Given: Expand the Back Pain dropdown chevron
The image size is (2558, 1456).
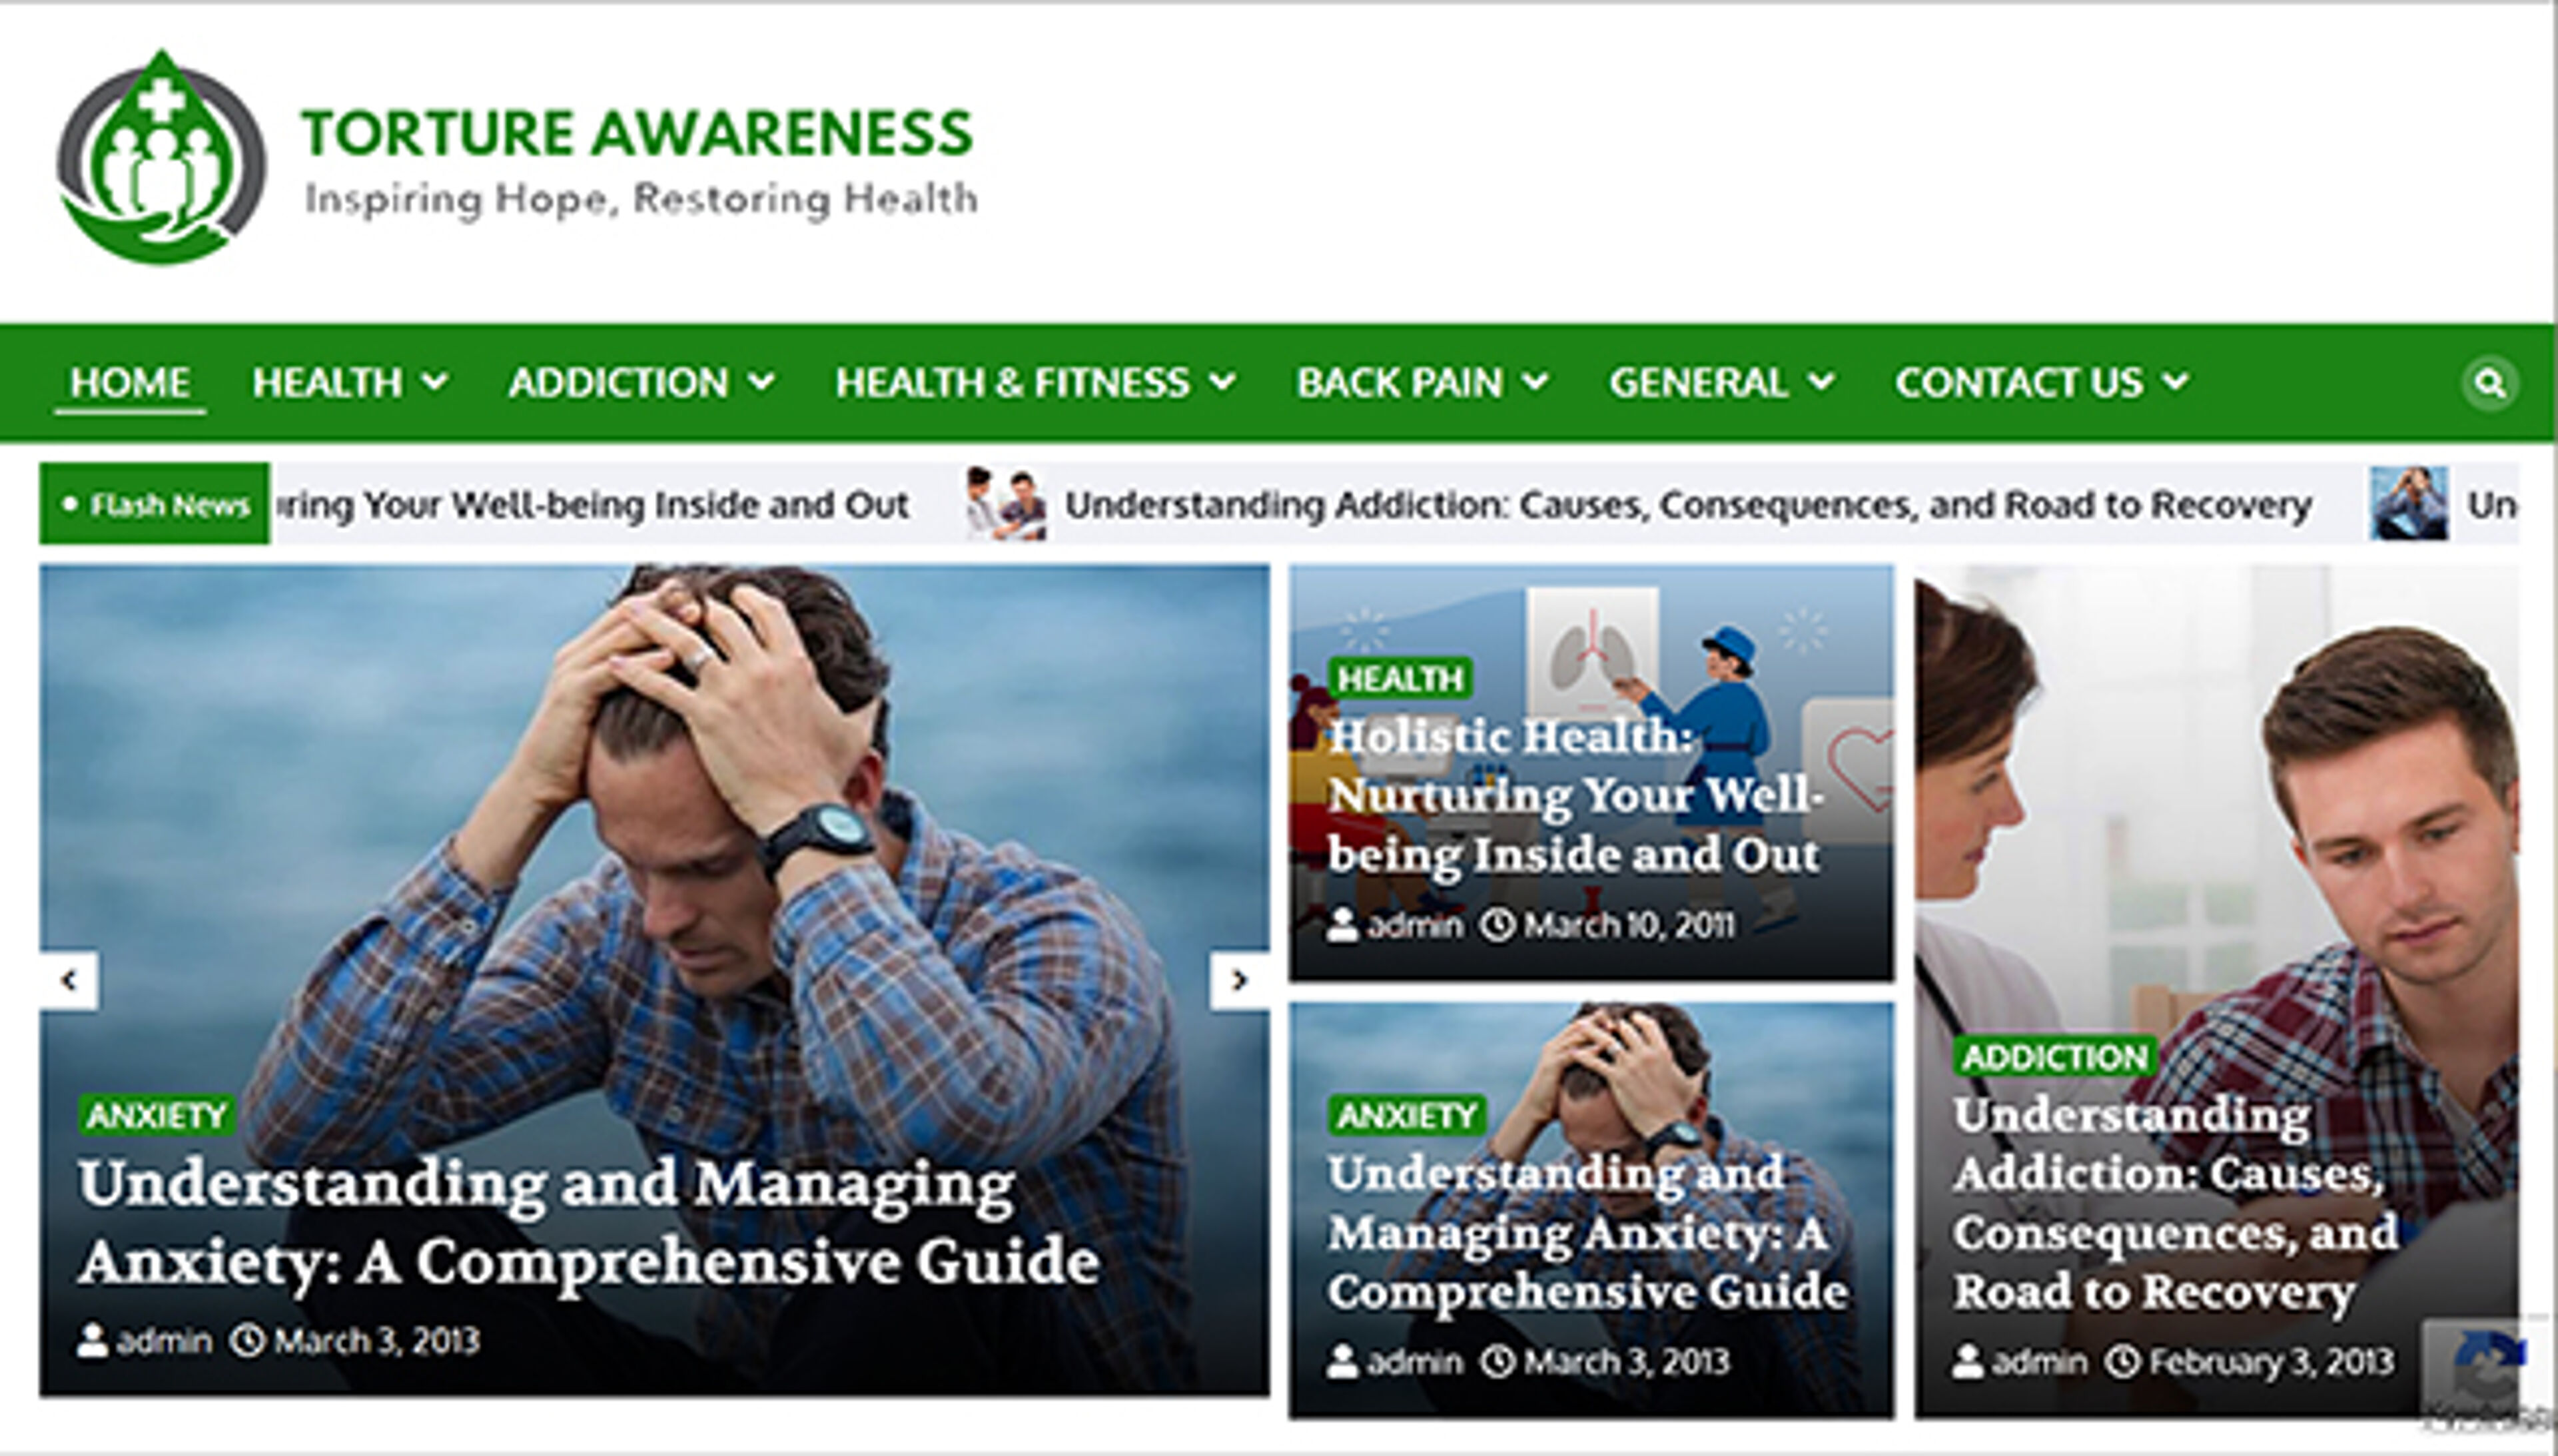Looking at the screenshot, I should point(1536,381).
